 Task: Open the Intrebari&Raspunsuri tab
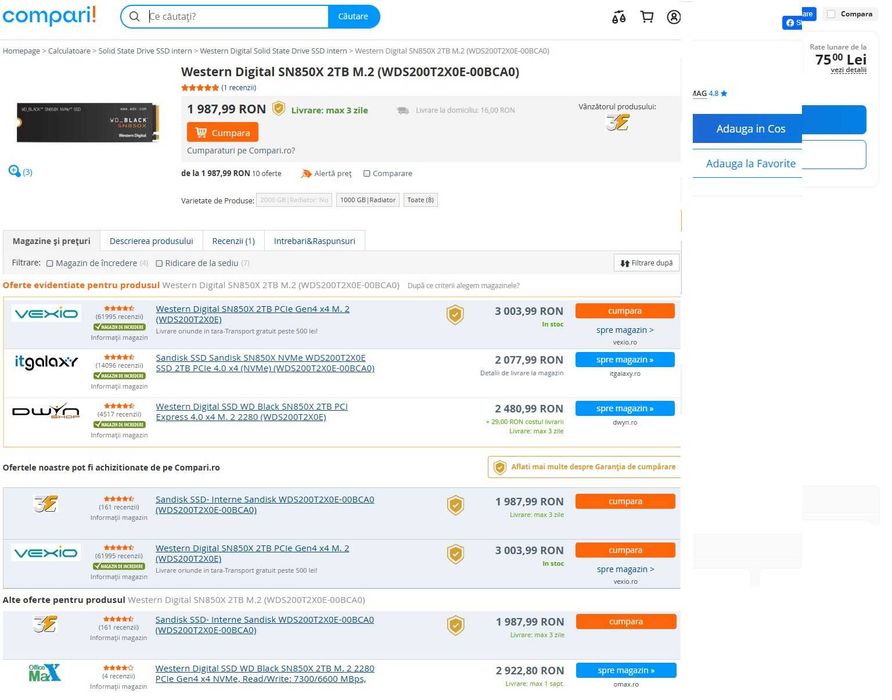315,241
